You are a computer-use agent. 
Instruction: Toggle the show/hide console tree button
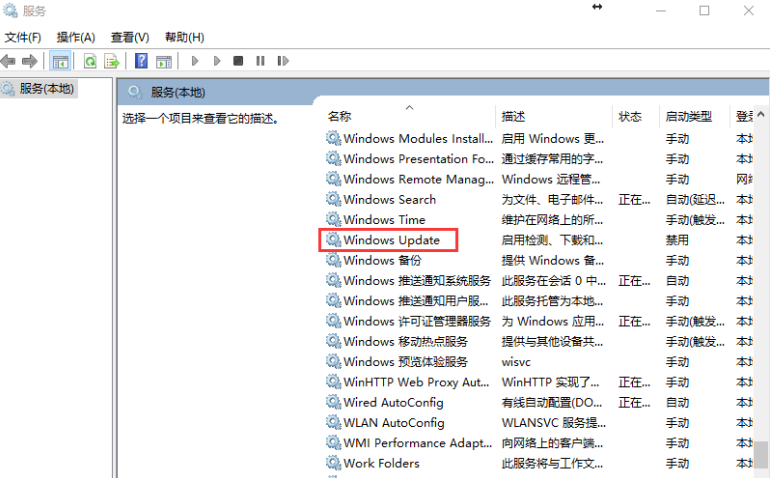pos(60,61)
